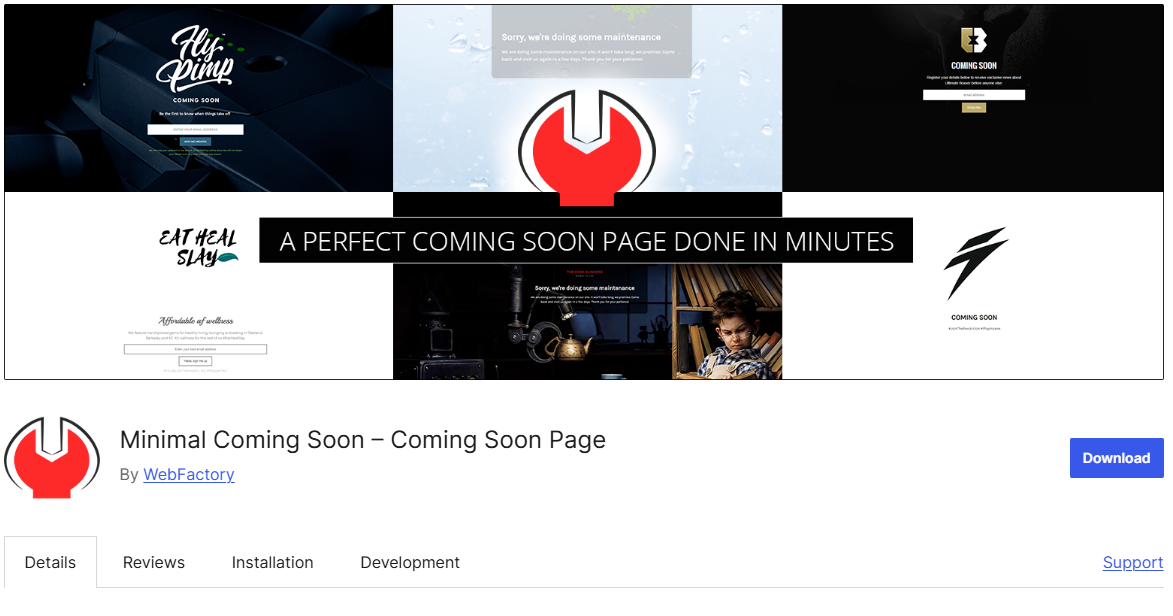Screen dimensions: 1173x616
Task: Open the Support link
Action: (1133, 562)
